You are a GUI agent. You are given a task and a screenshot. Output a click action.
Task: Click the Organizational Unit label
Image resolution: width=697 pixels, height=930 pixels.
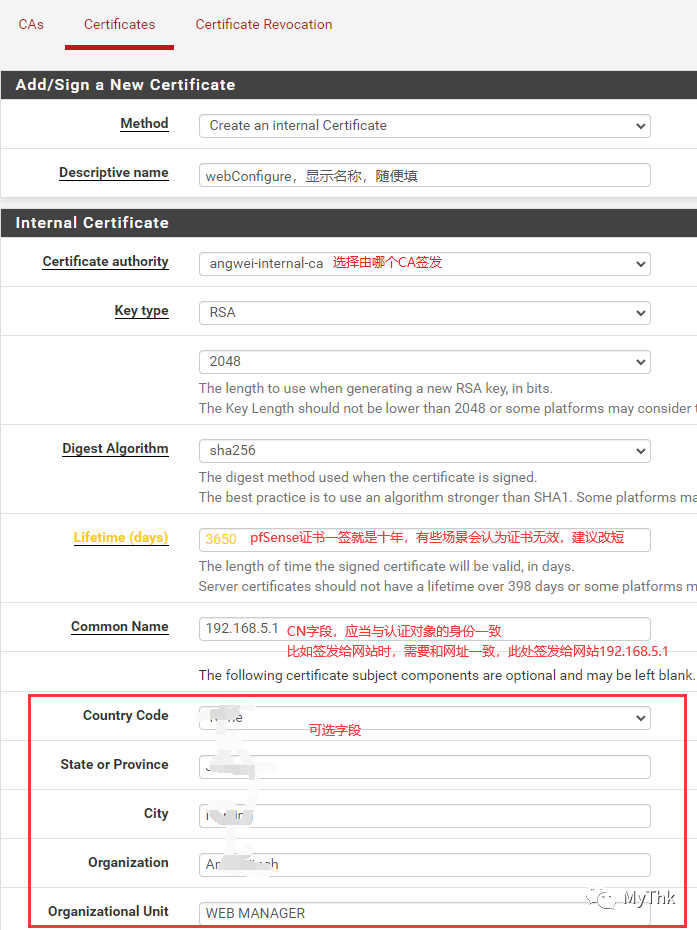[x=109, y=911]
